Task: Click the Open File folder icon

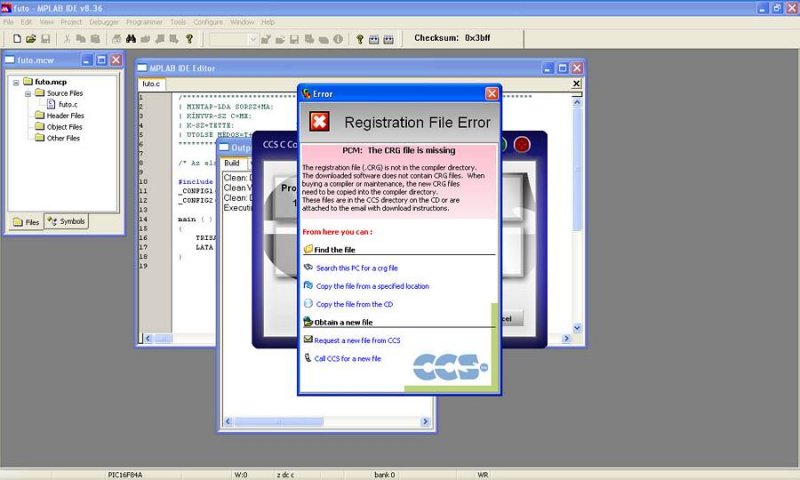Action: tap(31, 39)
